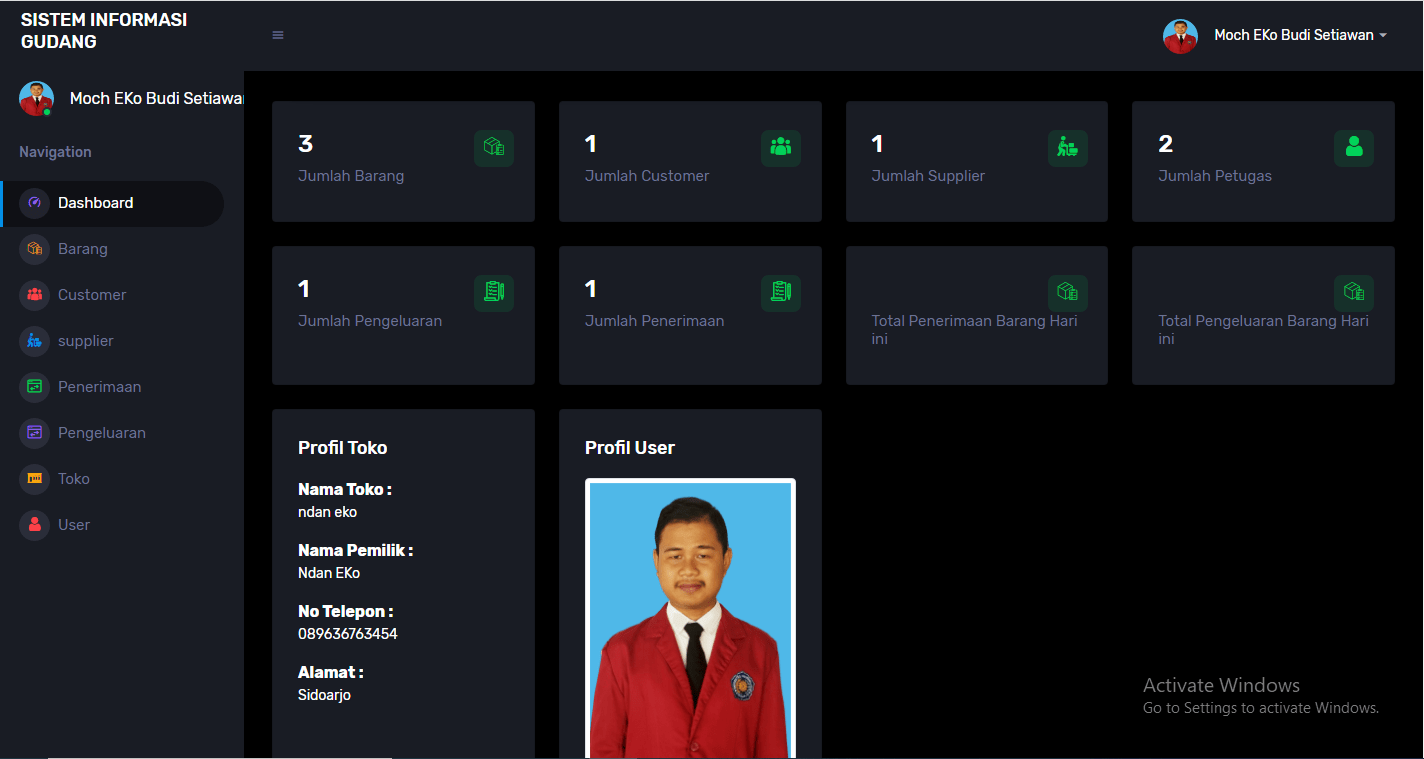This screenshot has height=759, width=1424.
Task: Click the Total Pengeluaran Barang Hari ini text
Action: point(1264,330)
